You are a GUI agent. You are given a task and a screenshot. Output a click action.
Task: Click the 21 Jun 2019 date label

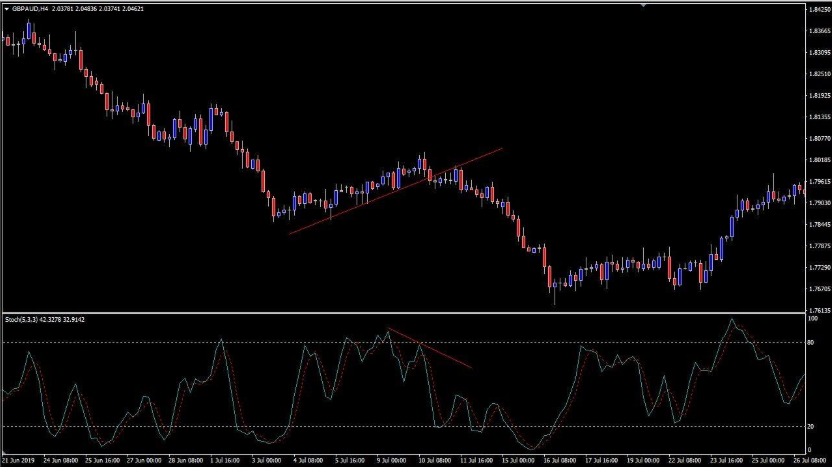(18, 460)
